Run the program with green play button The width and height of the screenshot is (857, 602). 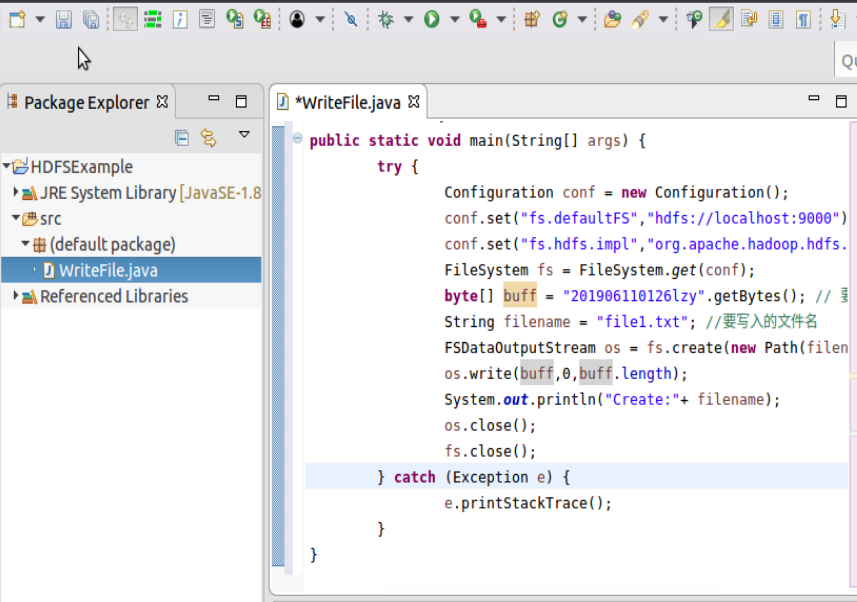click(432, 19)
